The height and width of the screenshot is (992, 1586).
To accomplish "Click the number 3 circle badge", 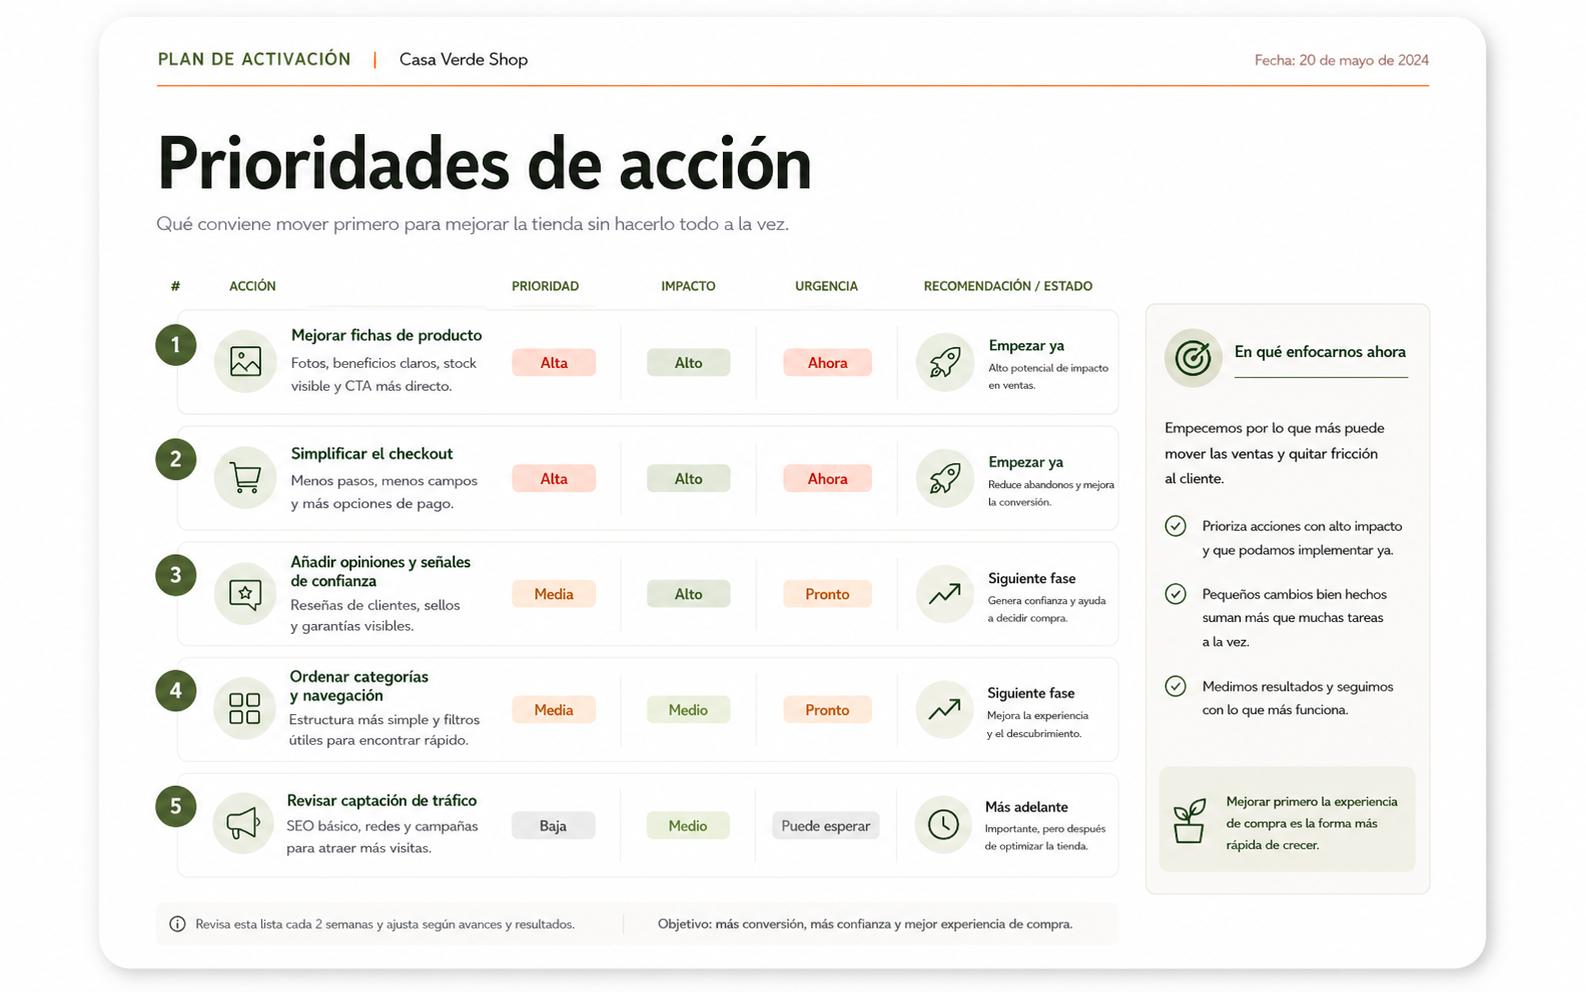I will [176, 575].
